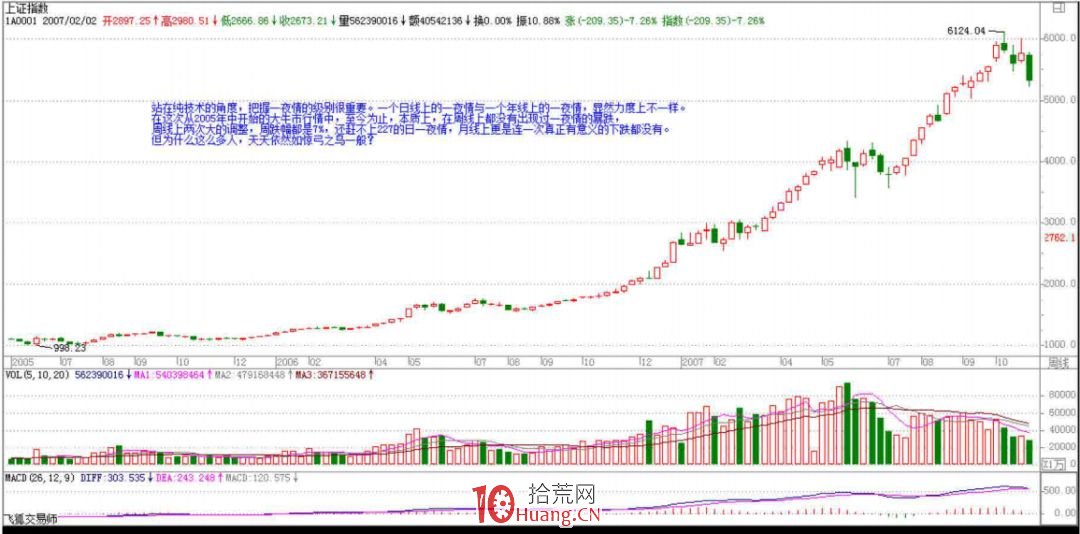Click the 5000.0 price axis label

(x=1061, y=101)
